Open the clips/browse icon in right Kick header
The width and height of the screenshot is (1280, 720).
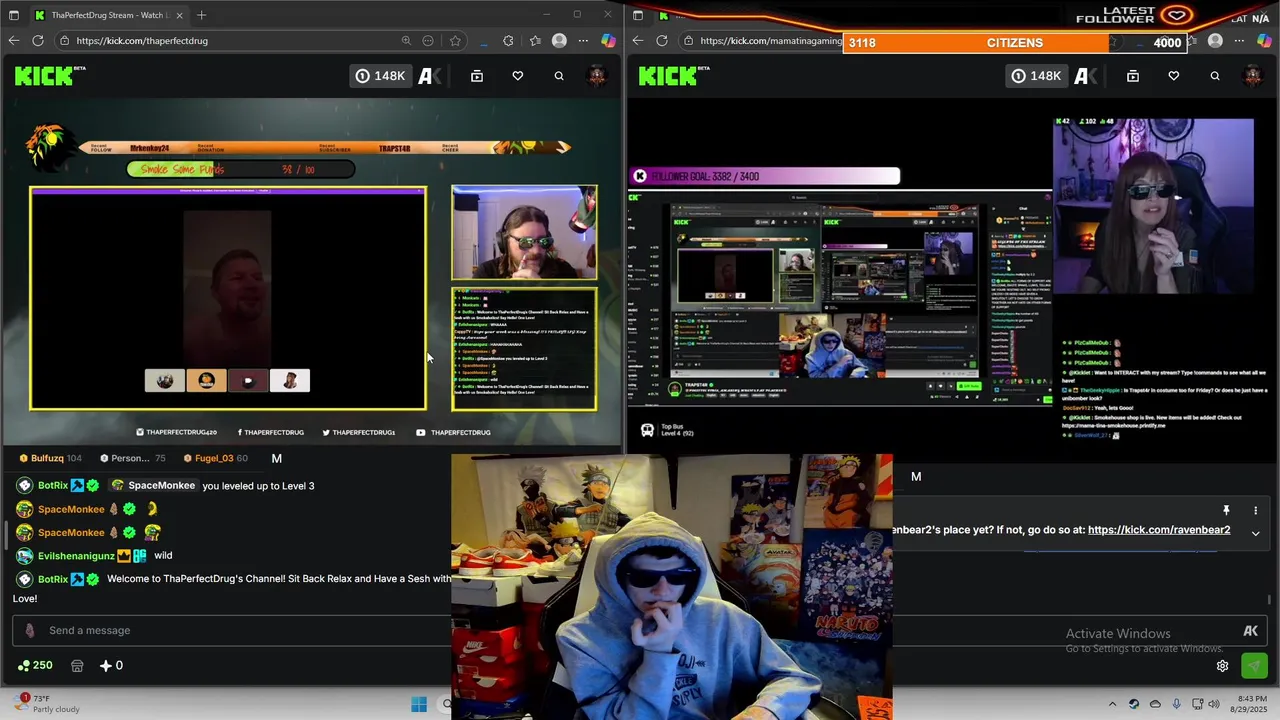point(1133,76)
